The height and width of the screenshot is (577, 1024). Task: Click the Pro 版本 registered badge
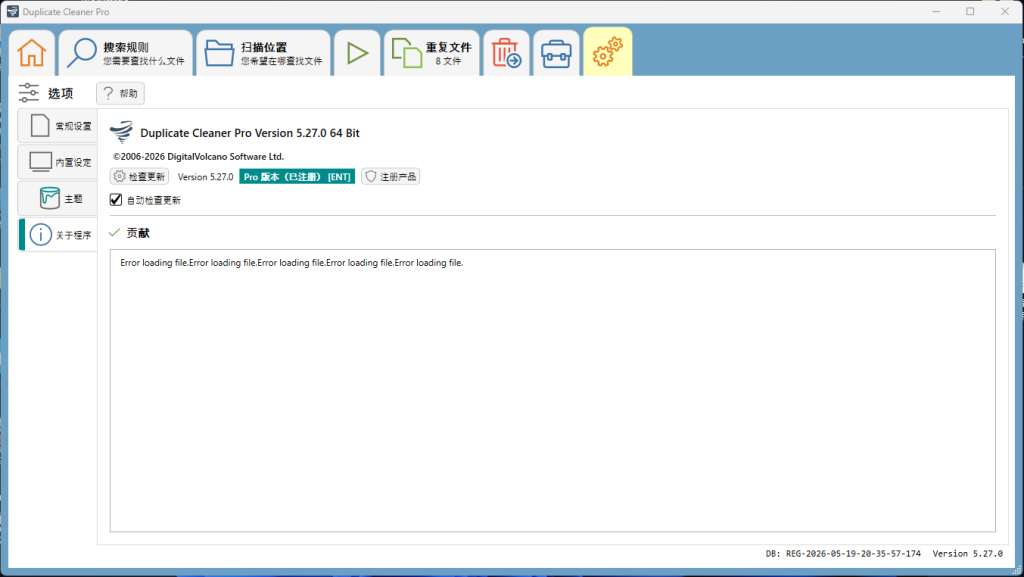click(297, 177)
